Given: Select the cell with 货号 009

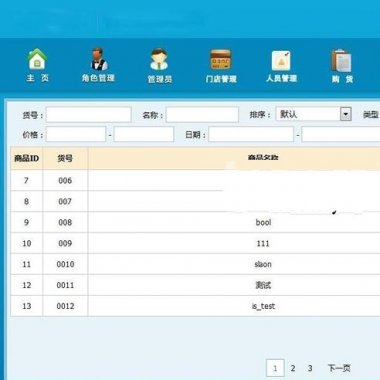Looking at the screenshot, I should pyautogui.click(x=65, y=243).
